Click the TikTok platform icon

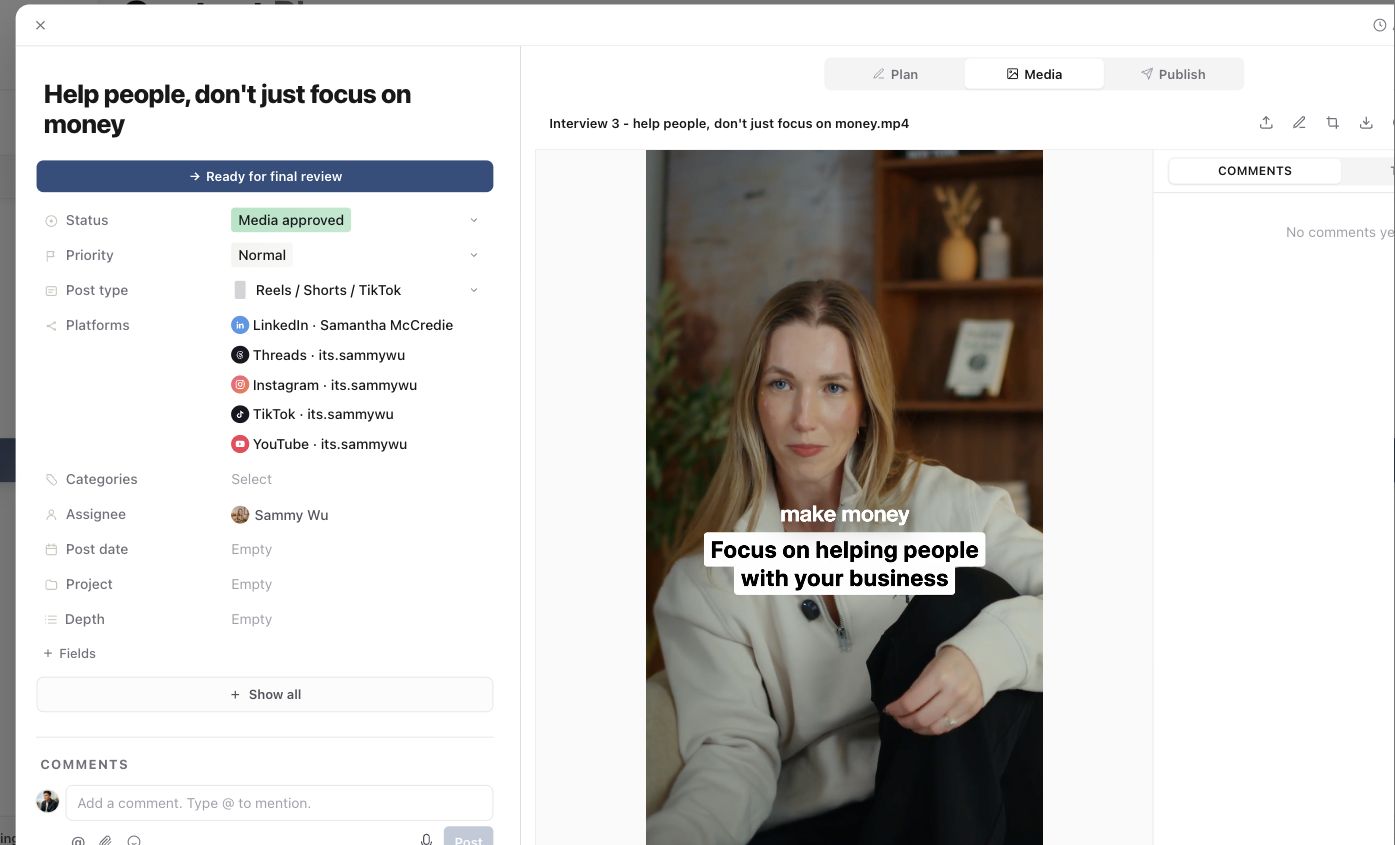tap(240, 414)
